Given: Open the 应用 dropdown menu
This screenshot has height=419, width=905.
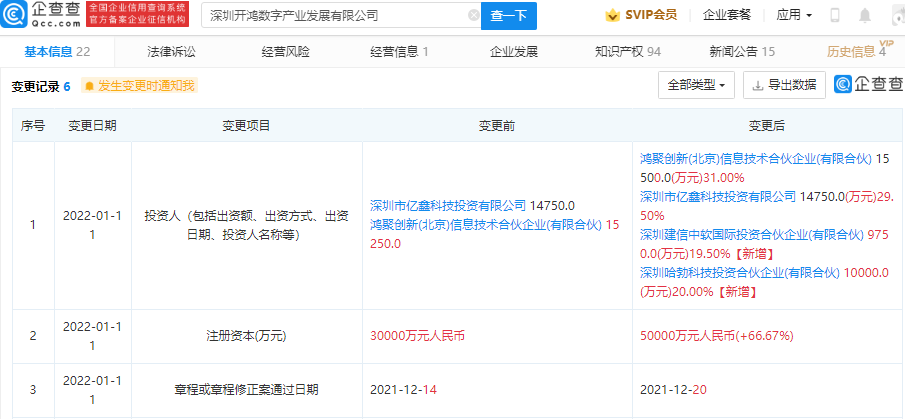Looking at the screenshot, I should (794, 16).
